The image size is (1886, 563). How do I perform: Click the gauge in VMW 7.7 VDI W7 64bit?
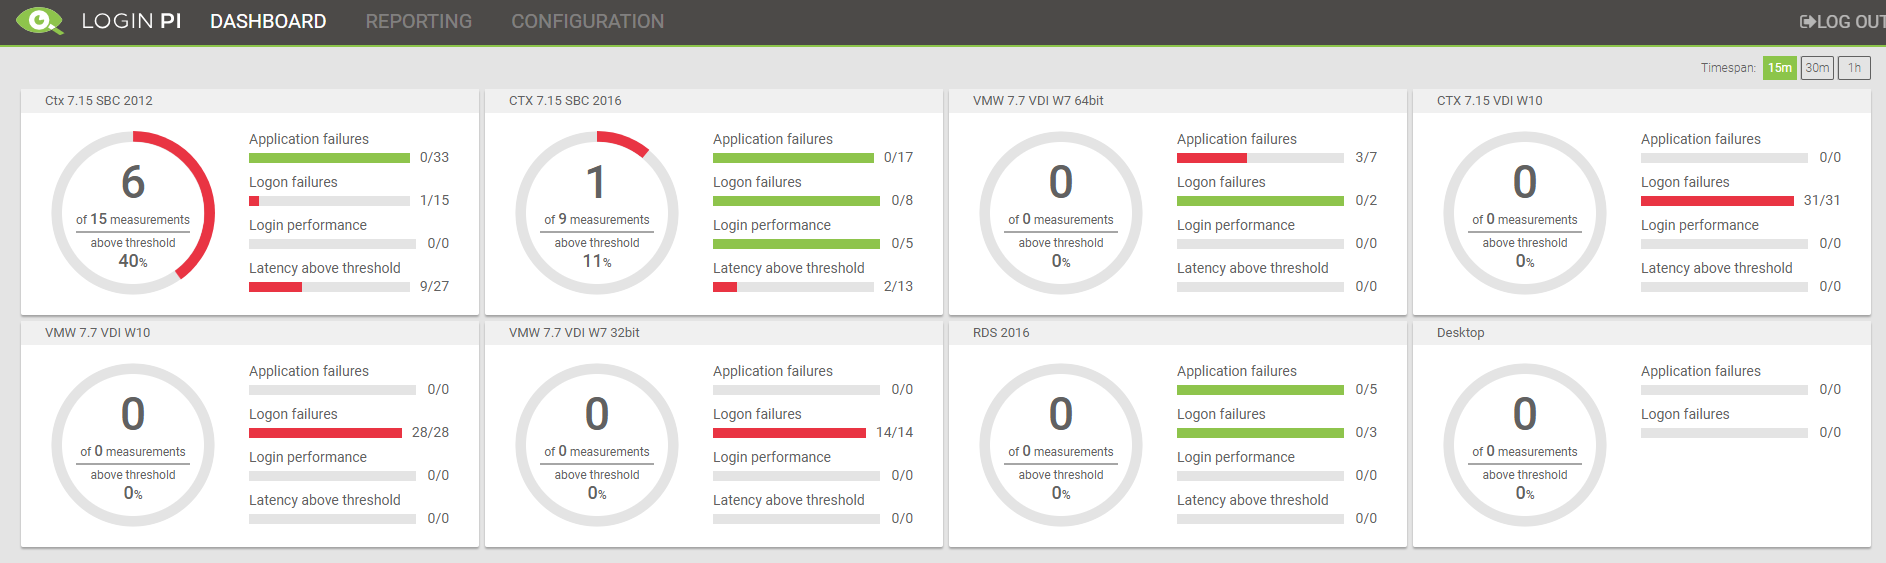click(x=1061, y=213)
